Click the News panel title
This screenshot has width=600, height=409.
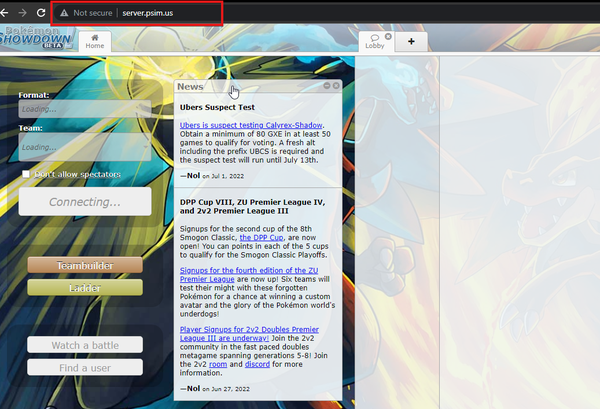pyautogui.click(x=190, y=86)
